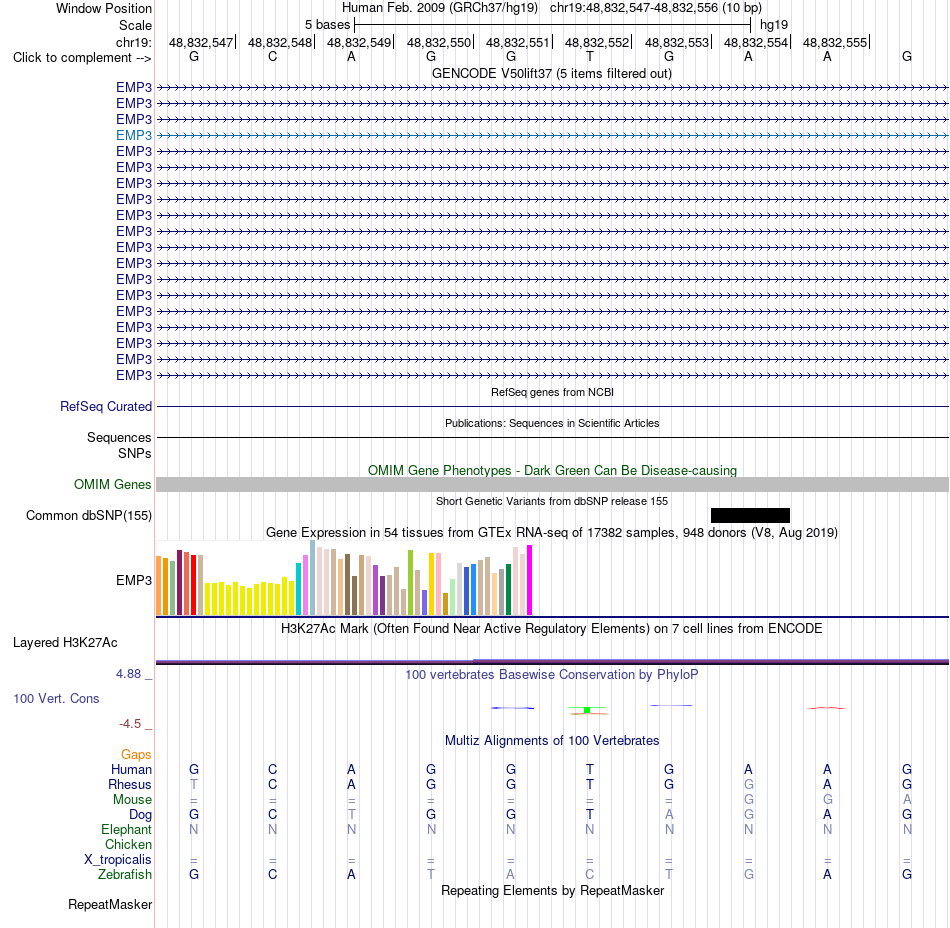Click the C in the Zebrafish row under T
Image resolution: width=950 pixels, height=928 pixels.
point(590,874)
